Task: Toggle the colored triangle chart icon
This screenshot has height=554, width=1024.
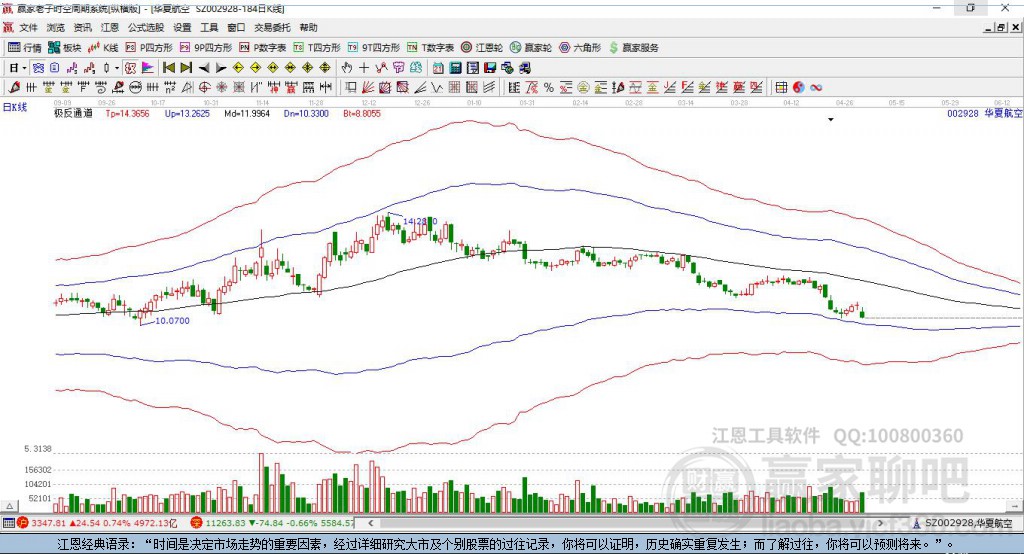Action: pyautogui.click(x=148, y=67)
